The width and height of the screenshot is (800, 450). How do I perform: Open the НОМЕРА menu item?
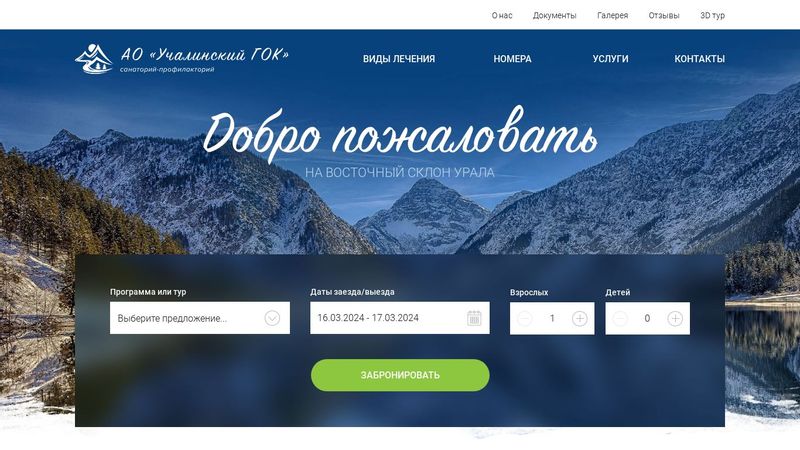[x=512, y=59]
